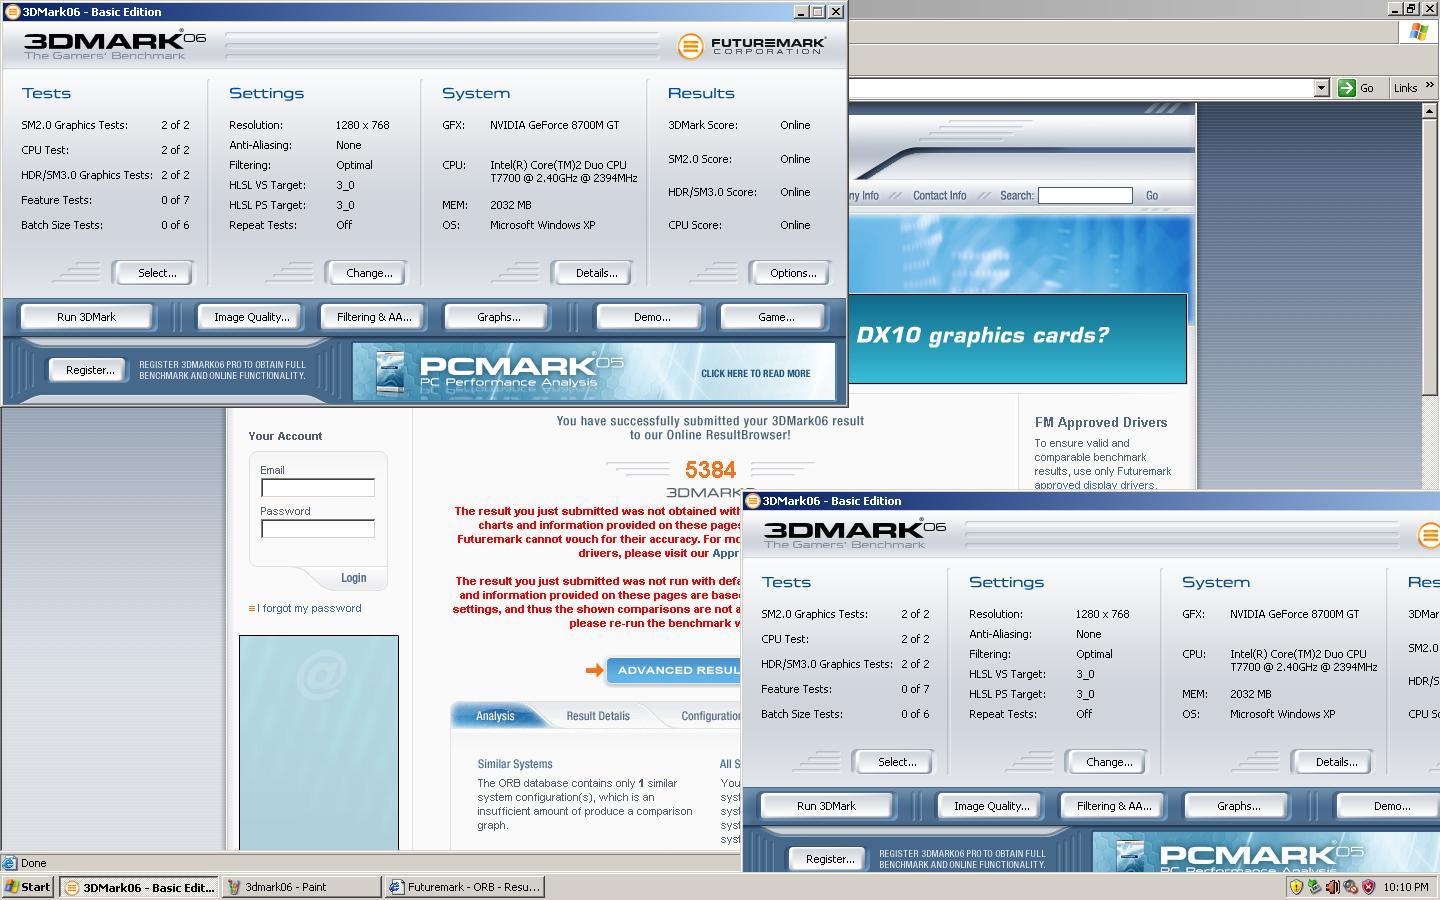Click the website Search box
Screen dimensions: 1440x900
[1085, 196]
